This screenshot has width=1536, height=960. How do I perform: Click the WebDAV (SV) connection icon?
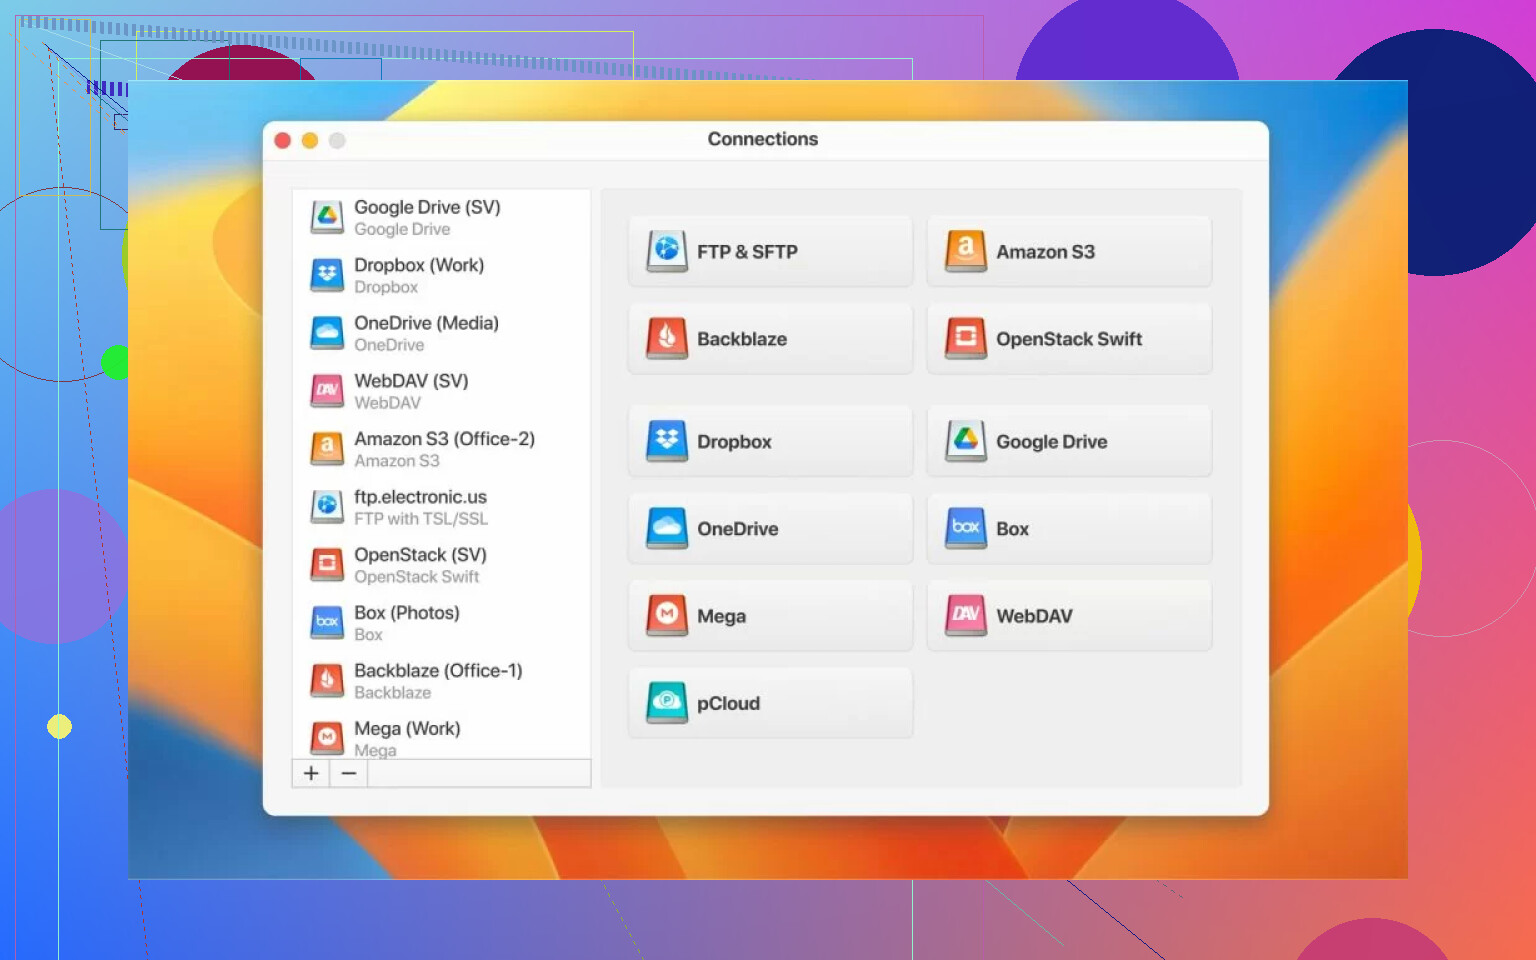point(326,391)
